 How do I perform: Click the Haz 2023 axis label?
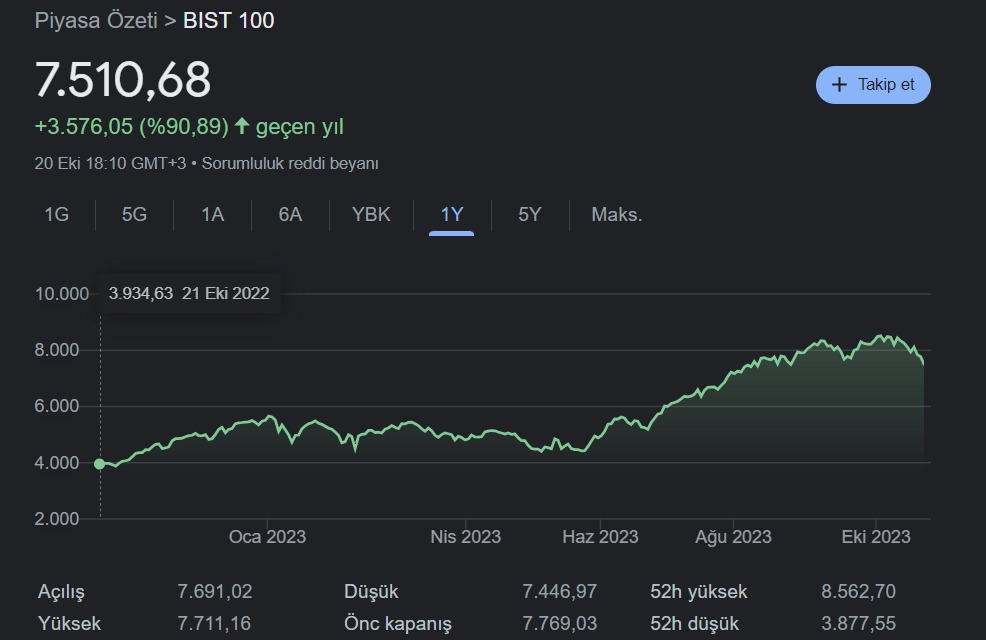(x=600, y=537)
